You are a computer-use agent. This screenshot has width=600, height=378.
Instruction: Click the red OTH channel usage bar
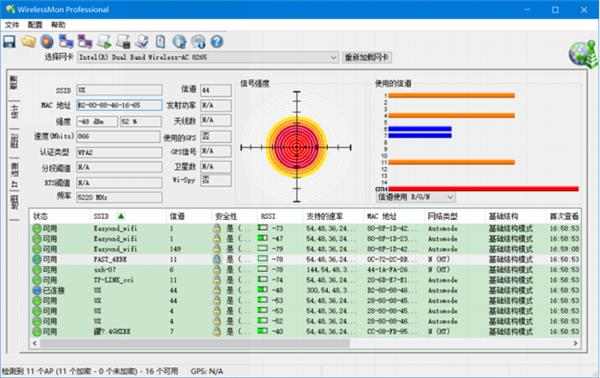point(483,189)
